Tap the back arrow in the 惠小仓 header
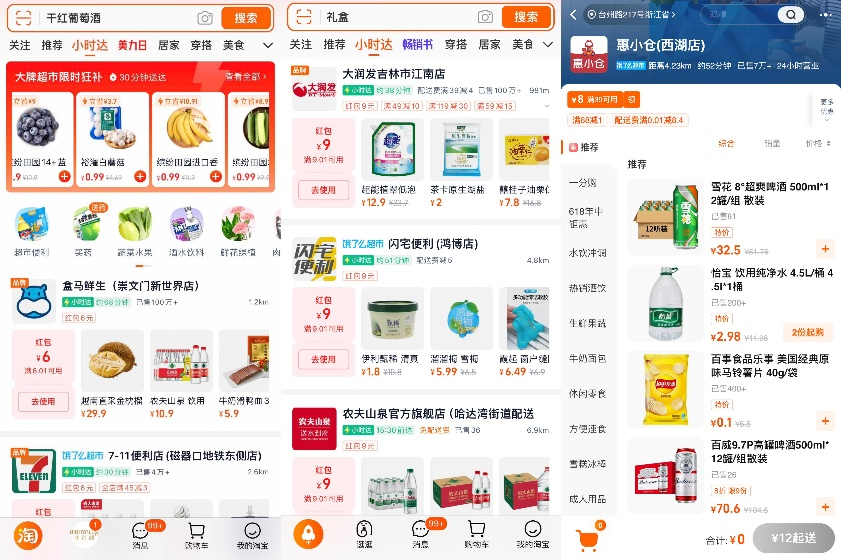The image size is (841, 560). 573,14
